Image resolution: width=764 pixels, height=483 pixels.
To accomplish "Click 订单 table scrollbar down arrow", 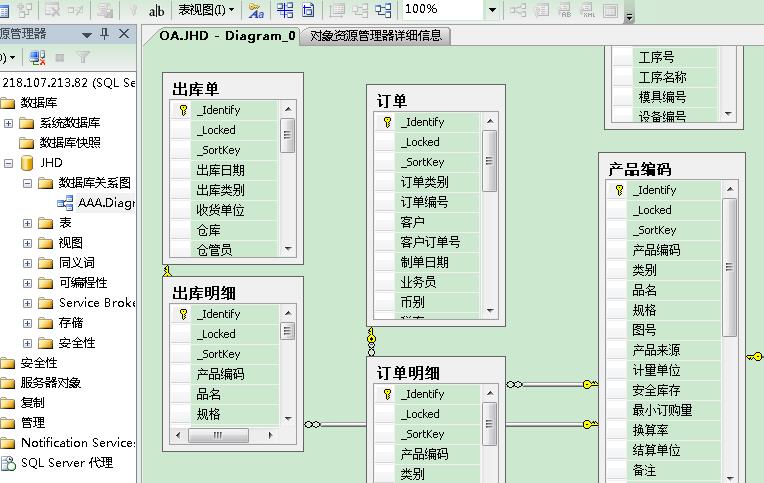I will pyautogui.click(x=490, y=310).
